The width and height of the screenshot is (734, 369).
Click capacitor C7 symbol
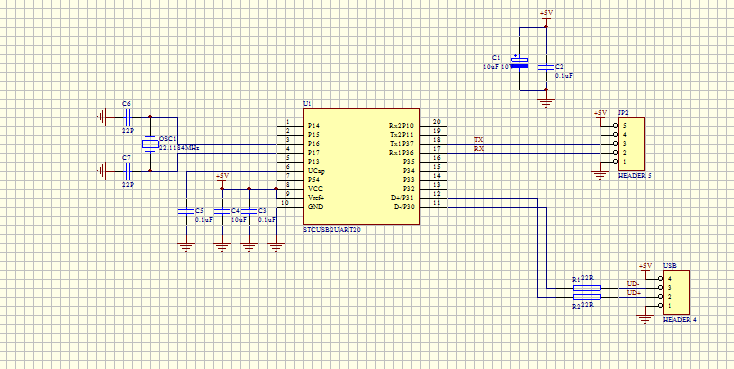126,171
